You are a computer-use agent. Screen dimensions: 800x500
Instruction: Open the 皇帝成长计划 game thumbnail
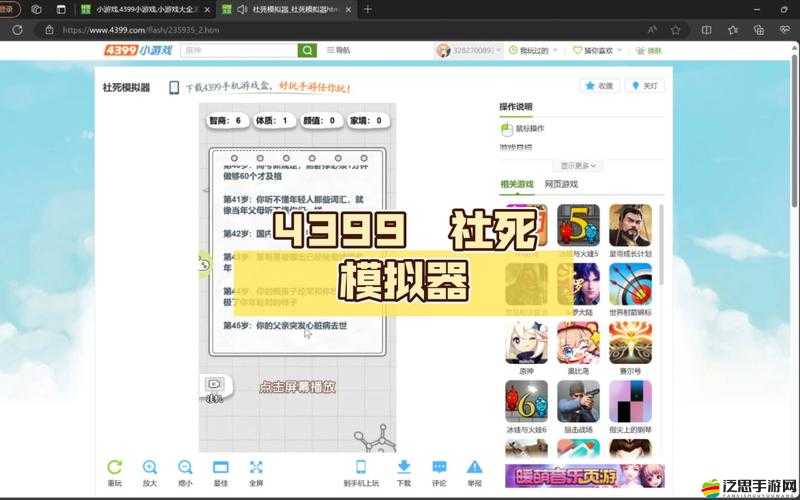coord(630,226)
